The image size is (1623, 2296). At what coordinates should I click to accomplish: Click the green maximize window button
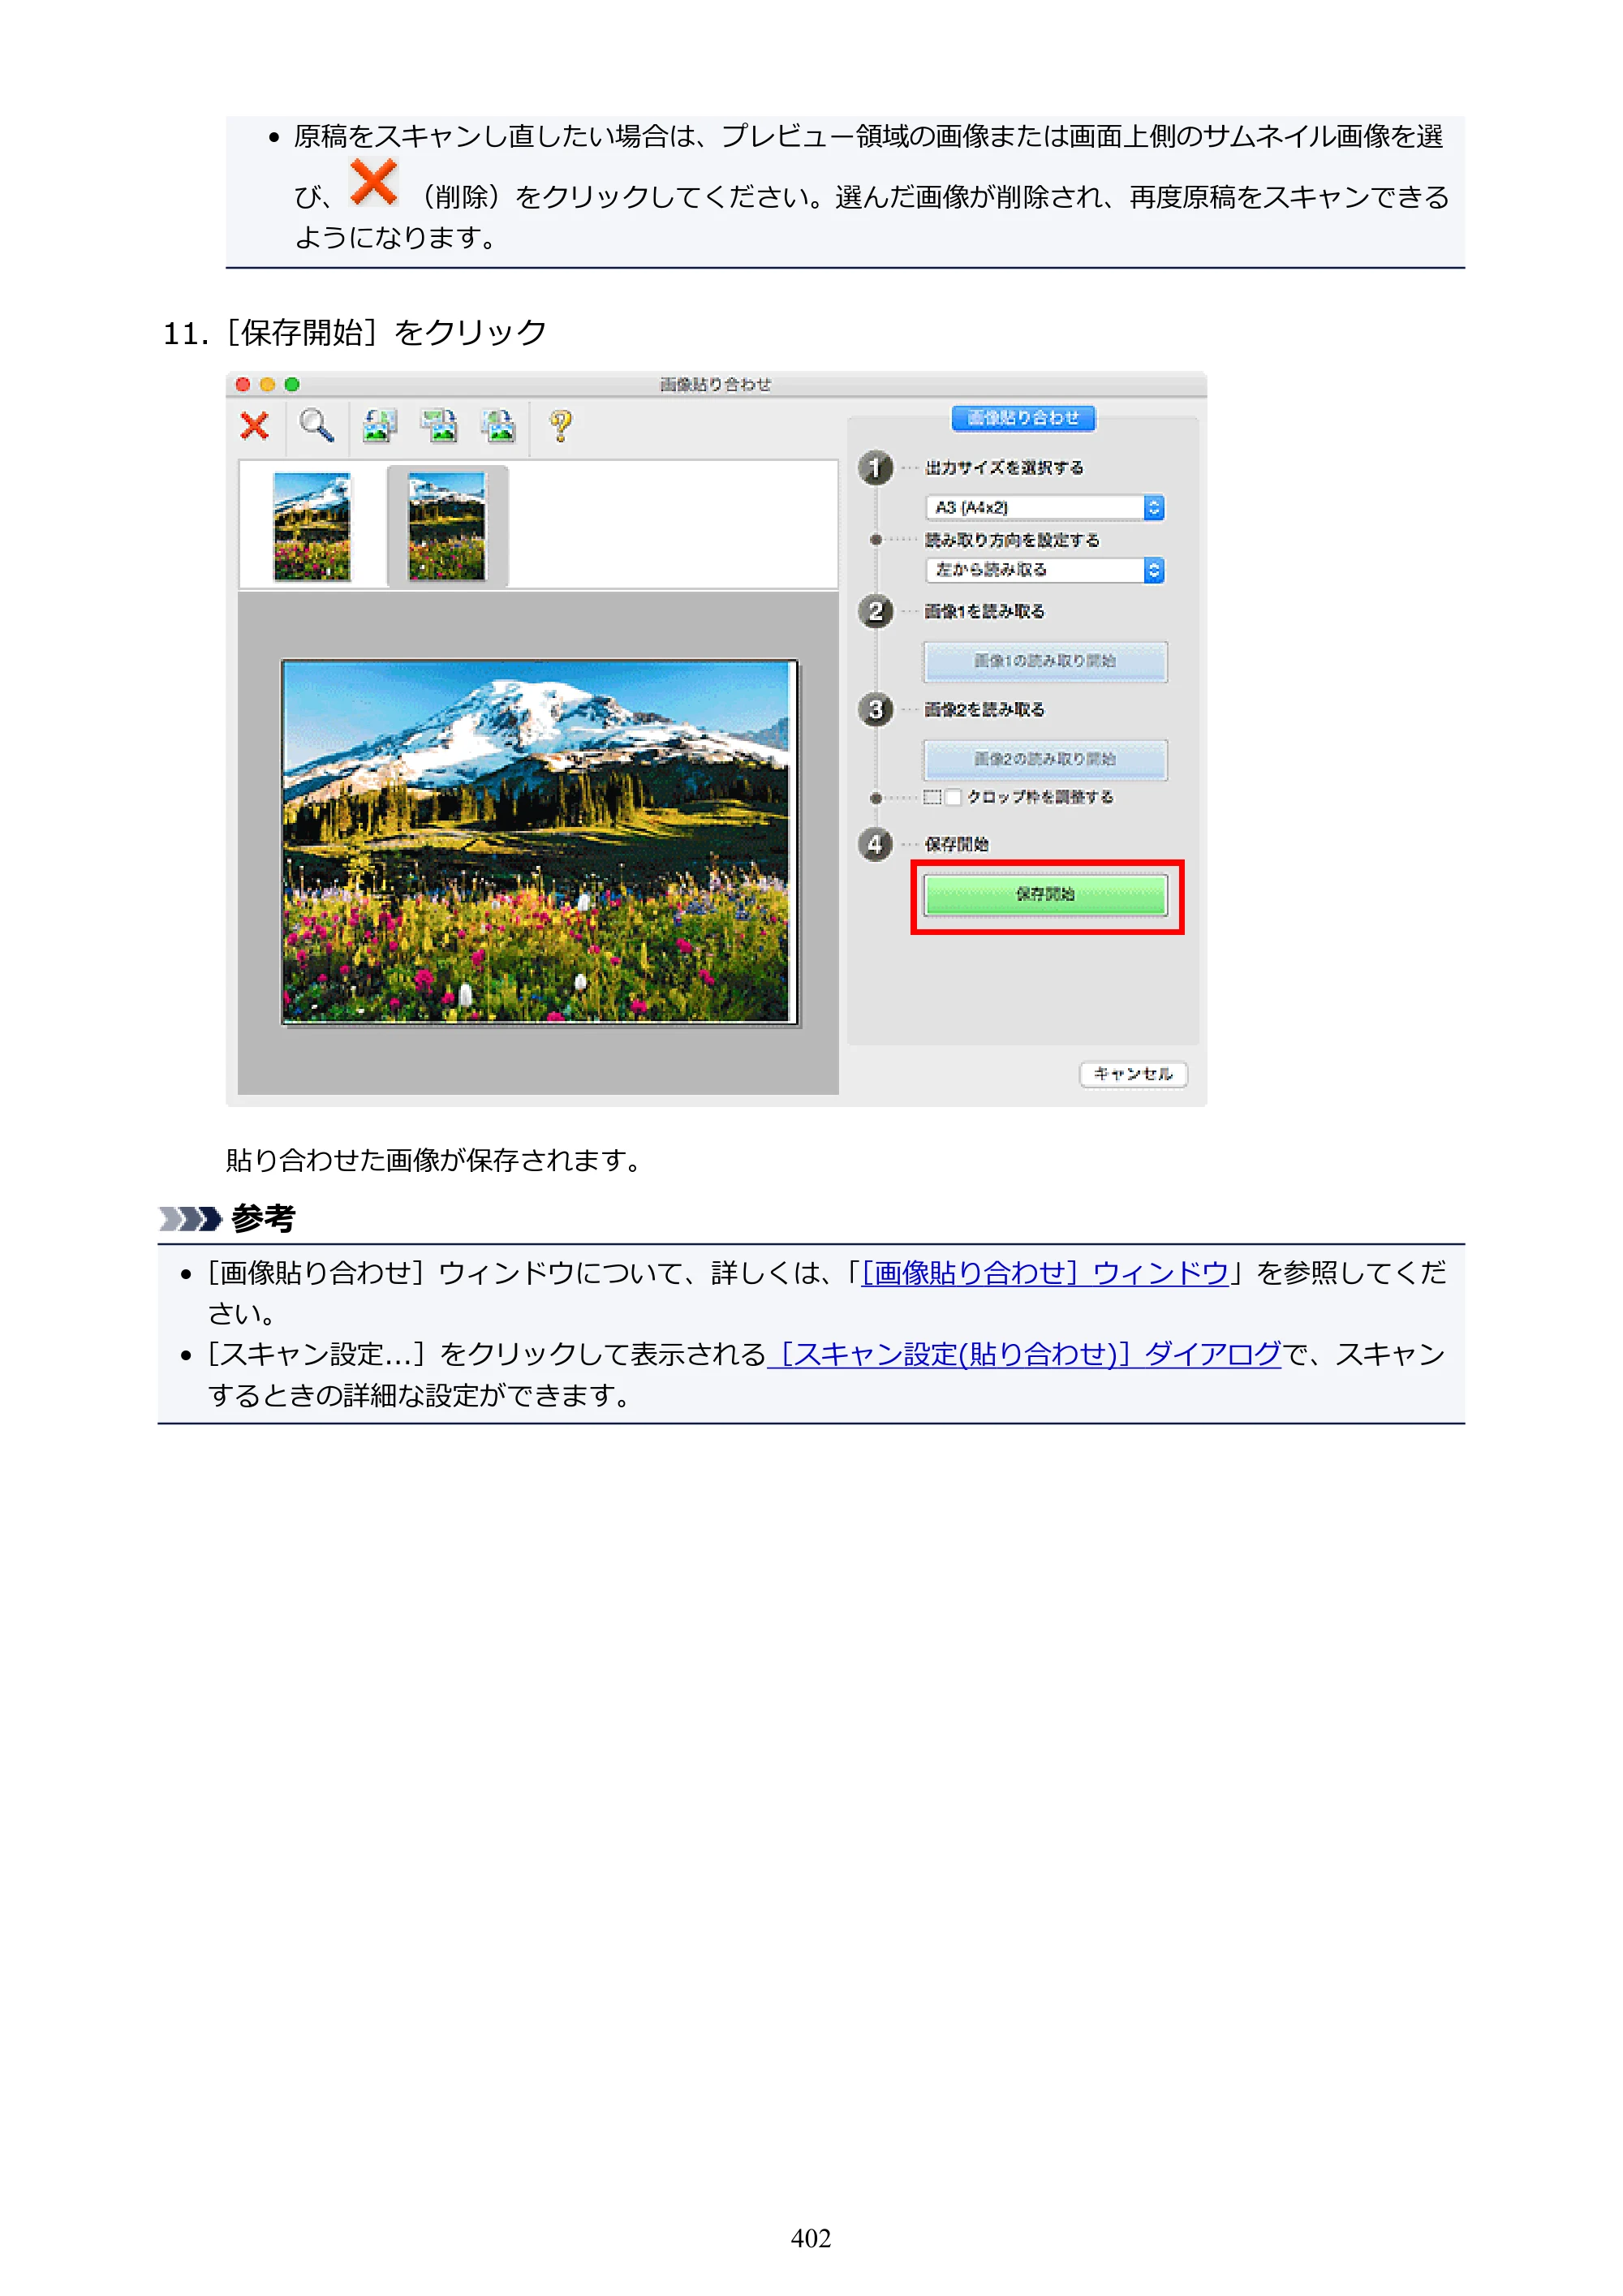(292, 385)
